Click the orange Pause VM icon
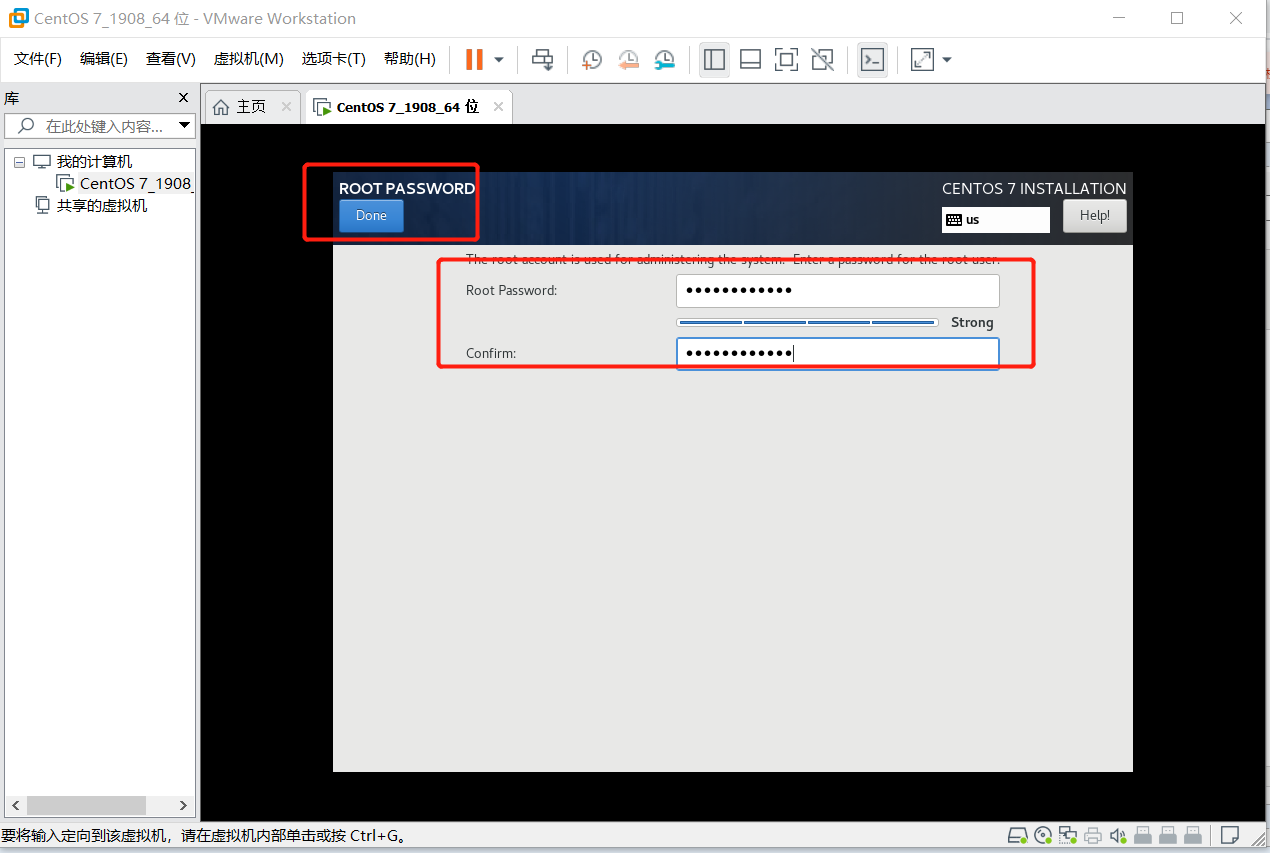 click(474, 60)
